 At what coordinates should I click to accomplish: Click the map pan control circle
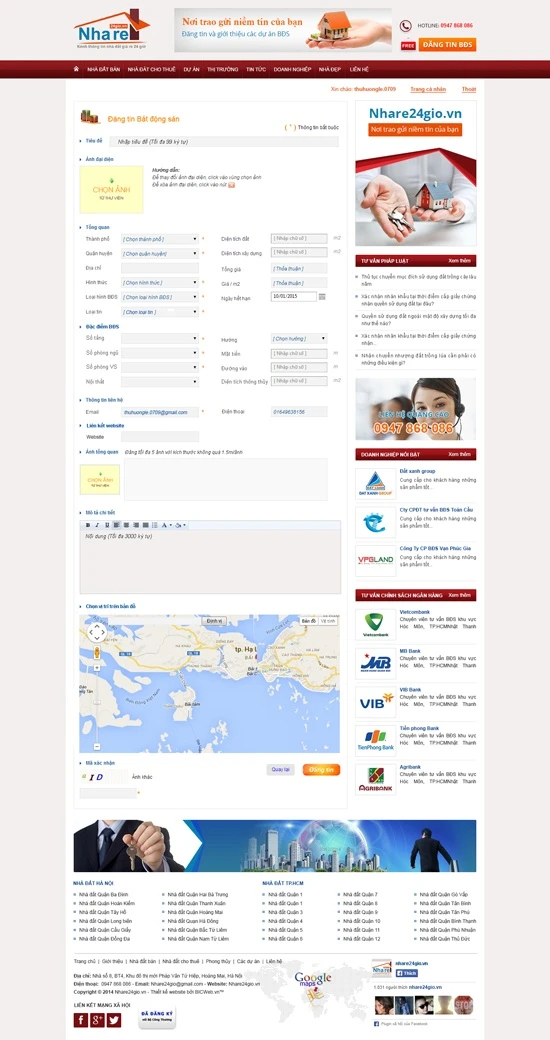click(97, 631)
